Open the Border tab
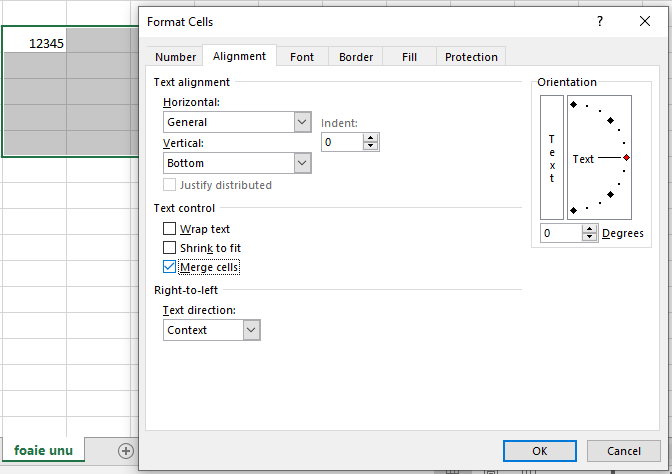 click(356, 57)
